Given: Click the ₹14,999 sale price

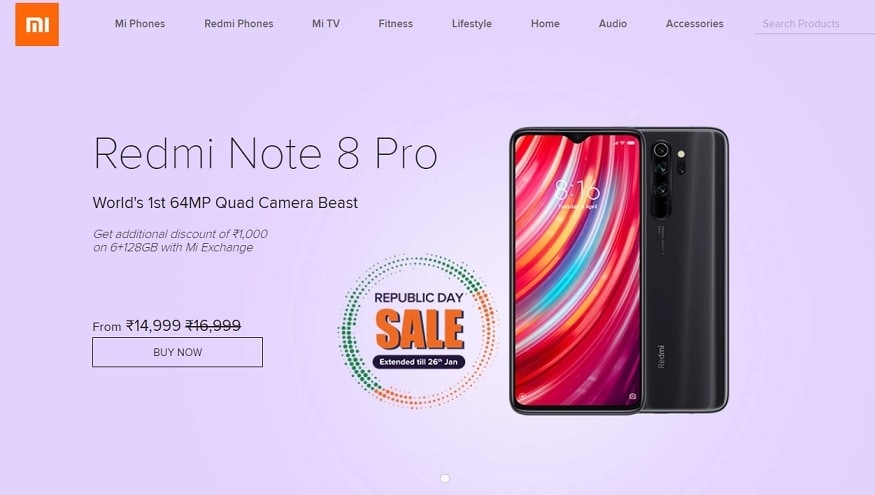Looking at the screenshot, I should coord(153,325).
